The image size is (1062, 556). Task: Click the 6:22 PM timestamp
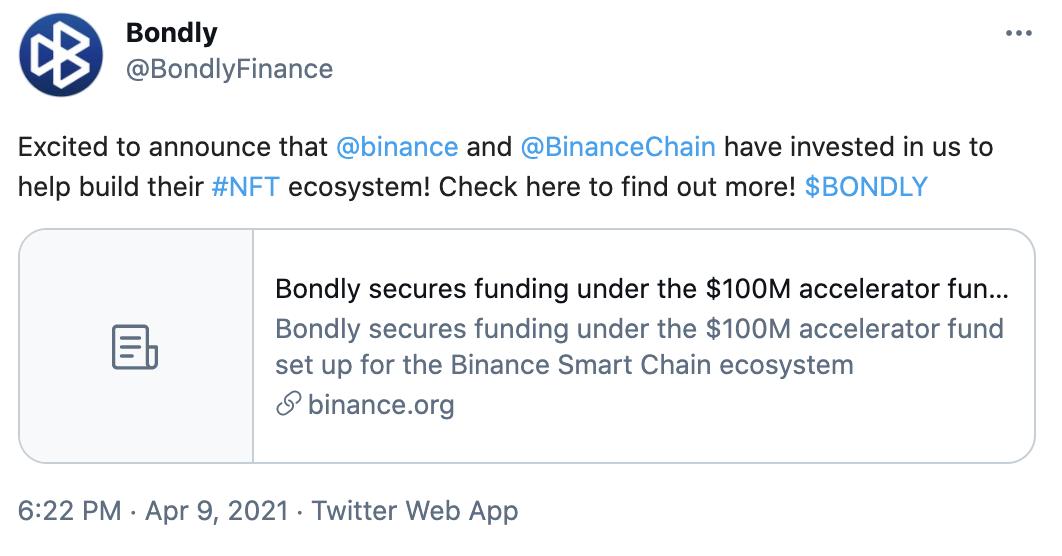(70, 511)
